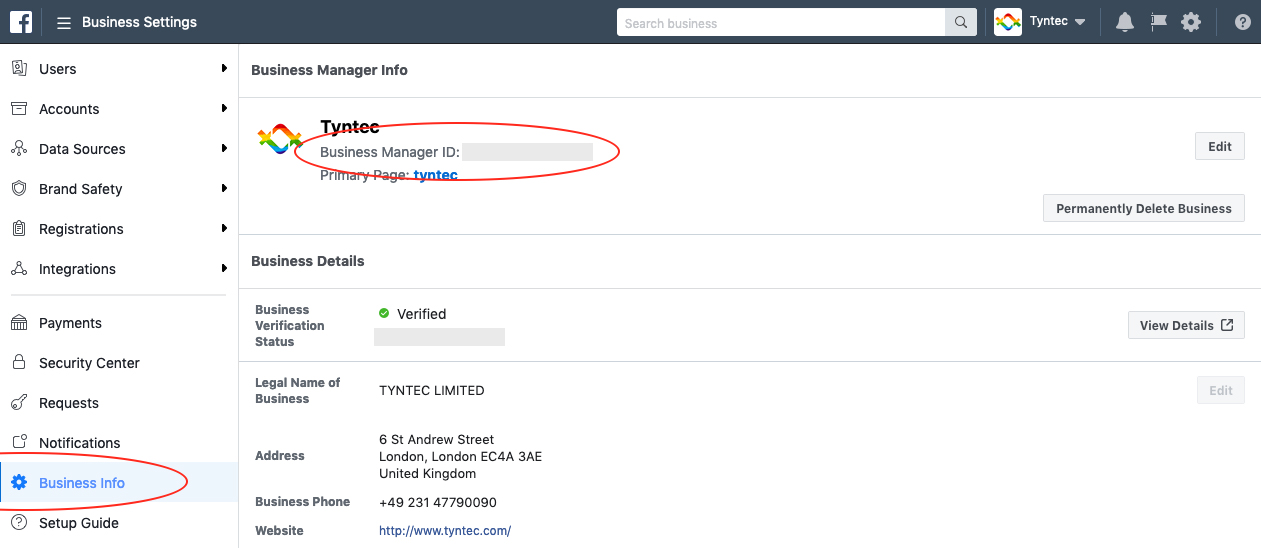Viewport: 1261px width, 548px height.
Task: Click the Requests key icon
Action: point(19,402)
